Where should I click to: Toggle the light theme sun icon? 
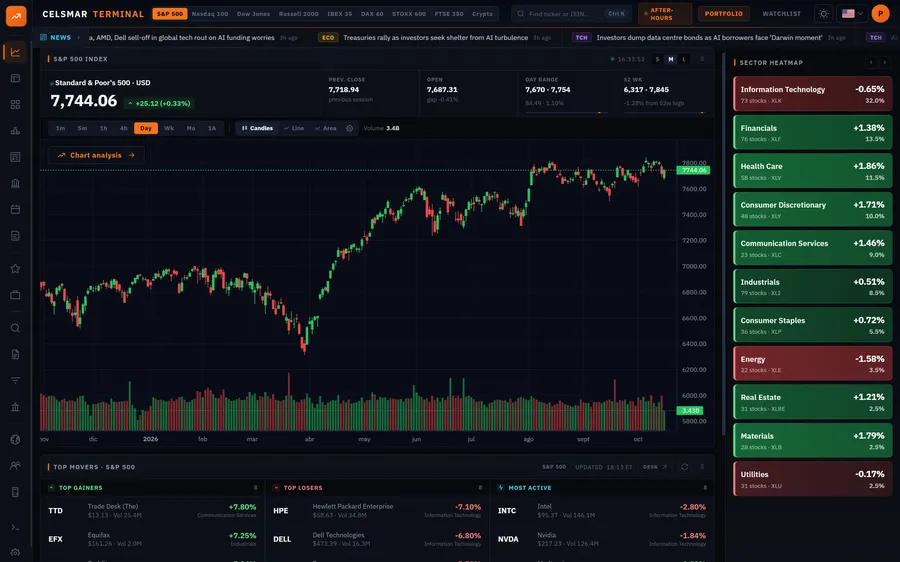(824, 14)
